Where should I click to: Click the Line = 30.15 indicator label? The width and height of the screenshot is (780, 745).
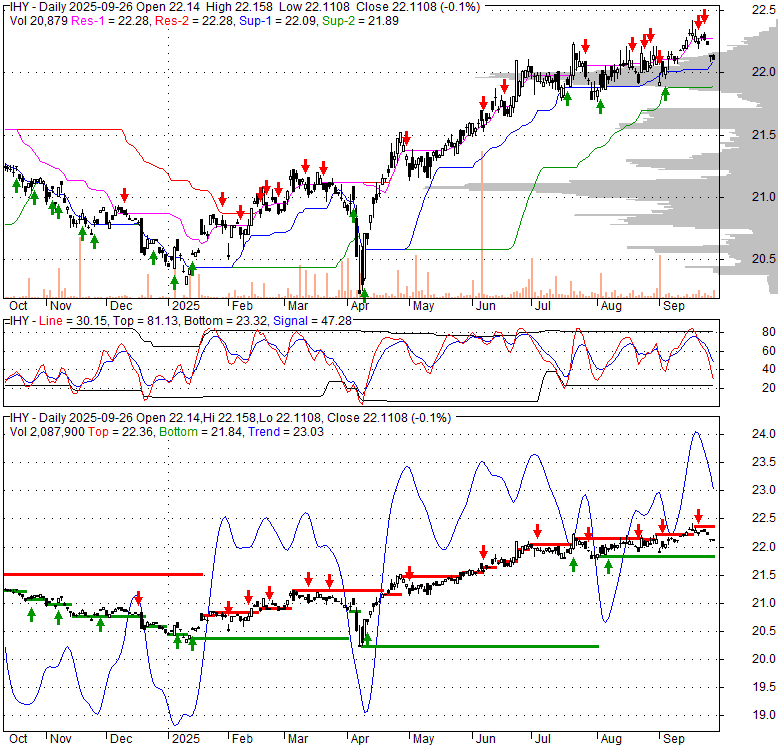click(73, 321)
